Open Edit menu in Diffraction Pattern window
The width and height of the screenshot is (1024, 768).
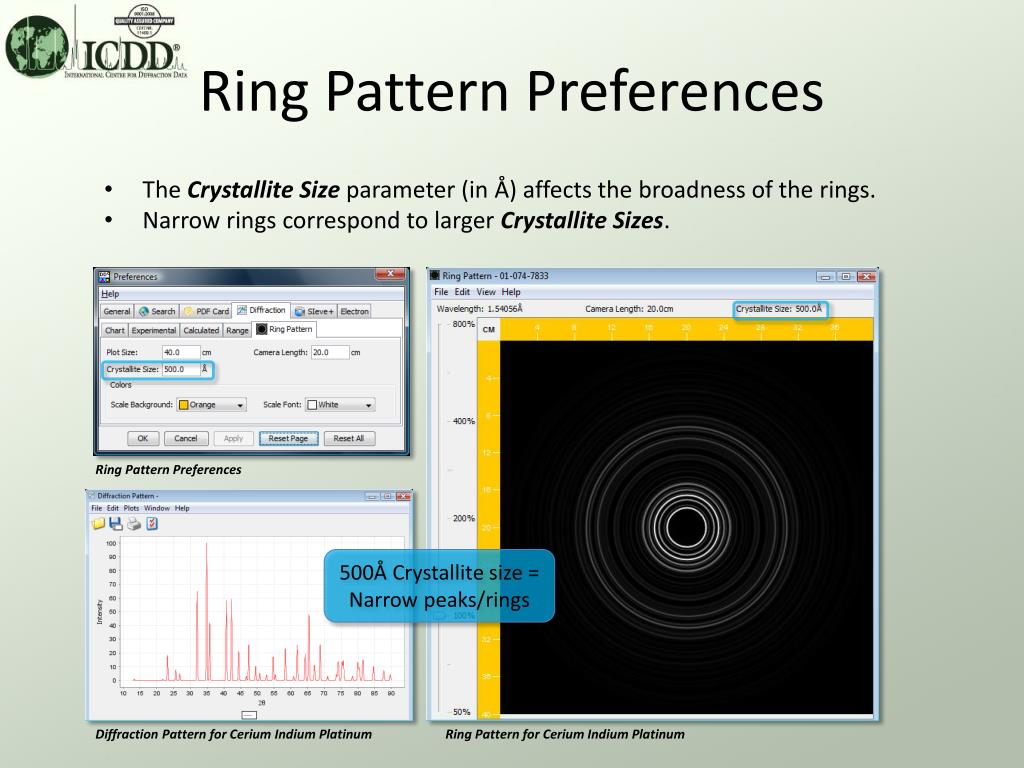[113, 508]
